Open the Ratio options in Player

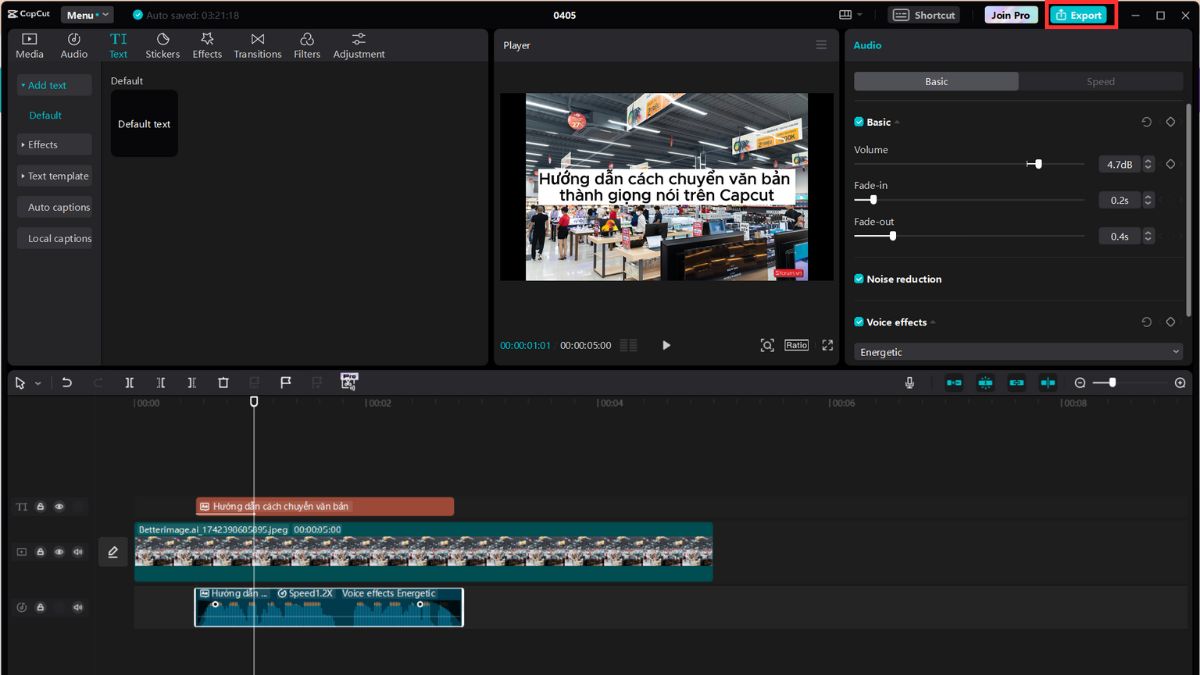click(796, 345)
